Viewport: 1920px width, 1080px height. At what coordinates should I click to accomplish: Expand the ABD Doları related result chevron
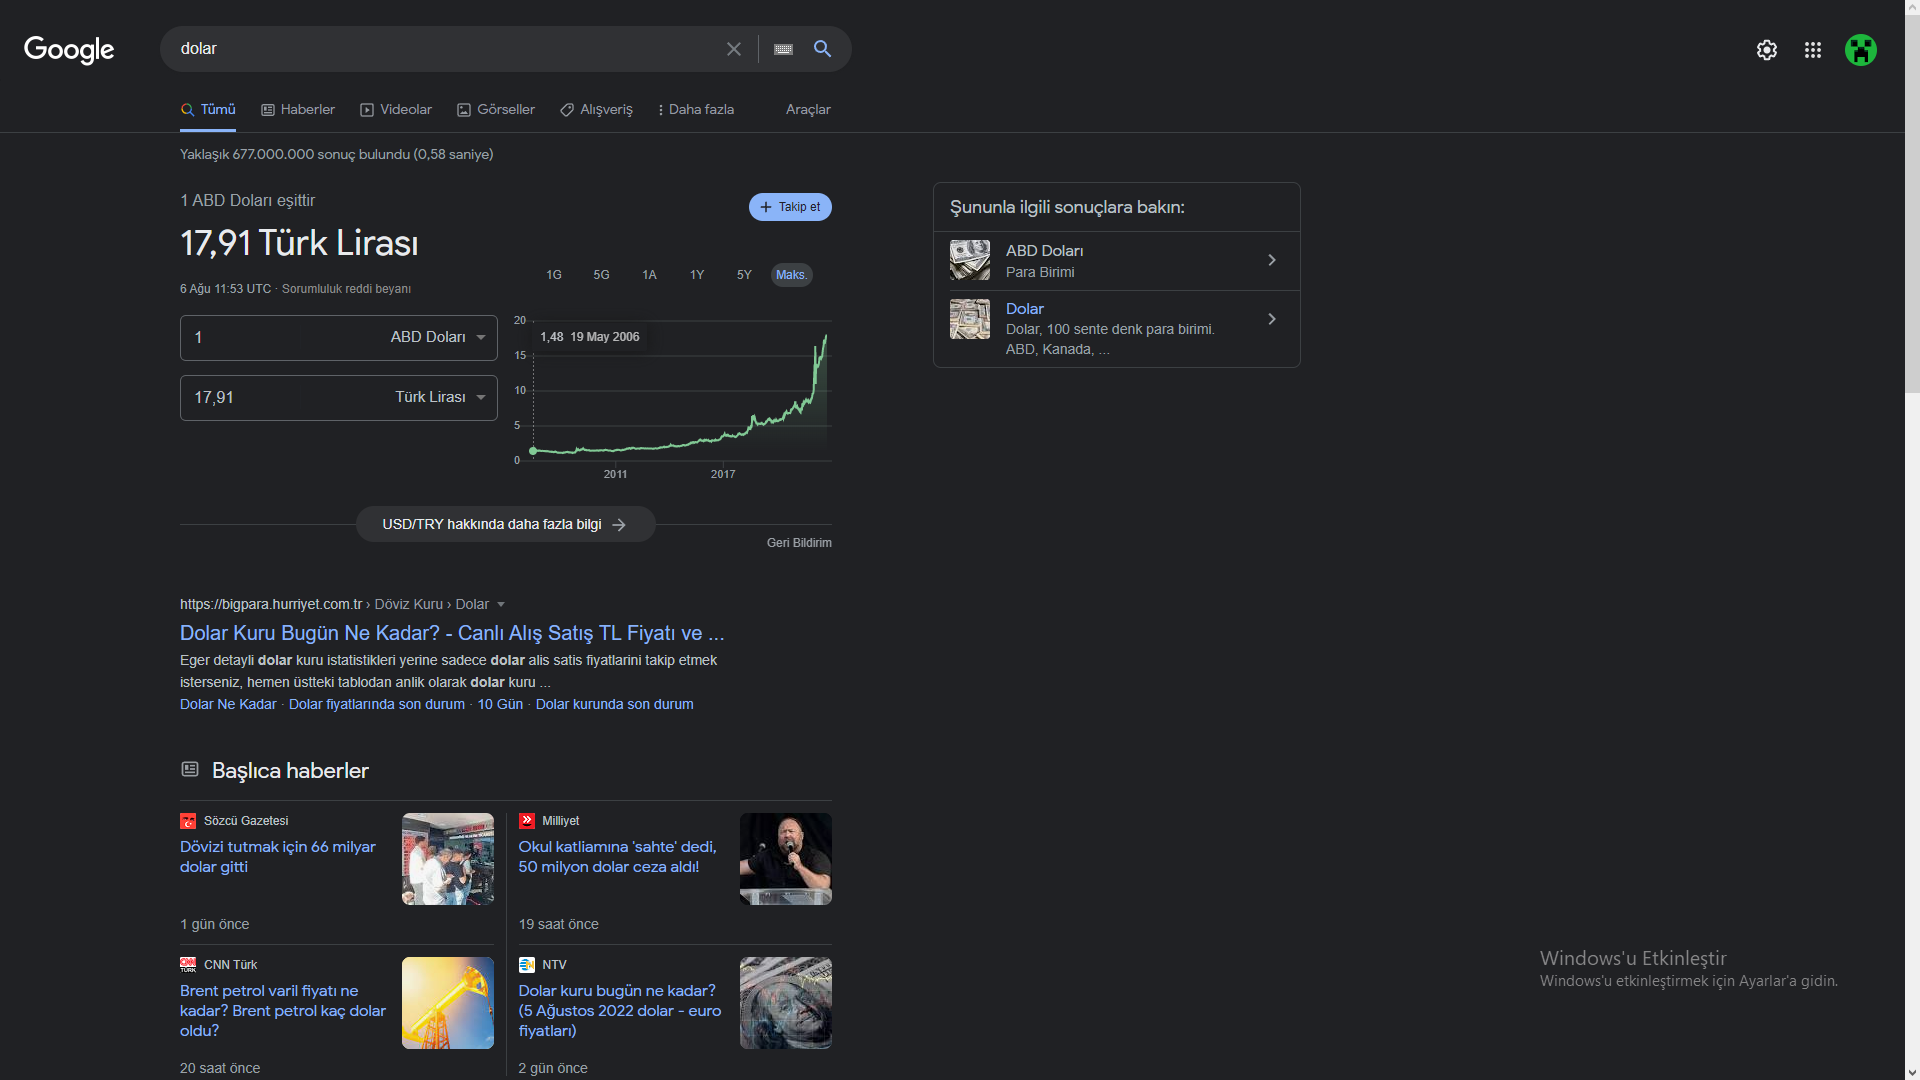(x=1272, y=260)
